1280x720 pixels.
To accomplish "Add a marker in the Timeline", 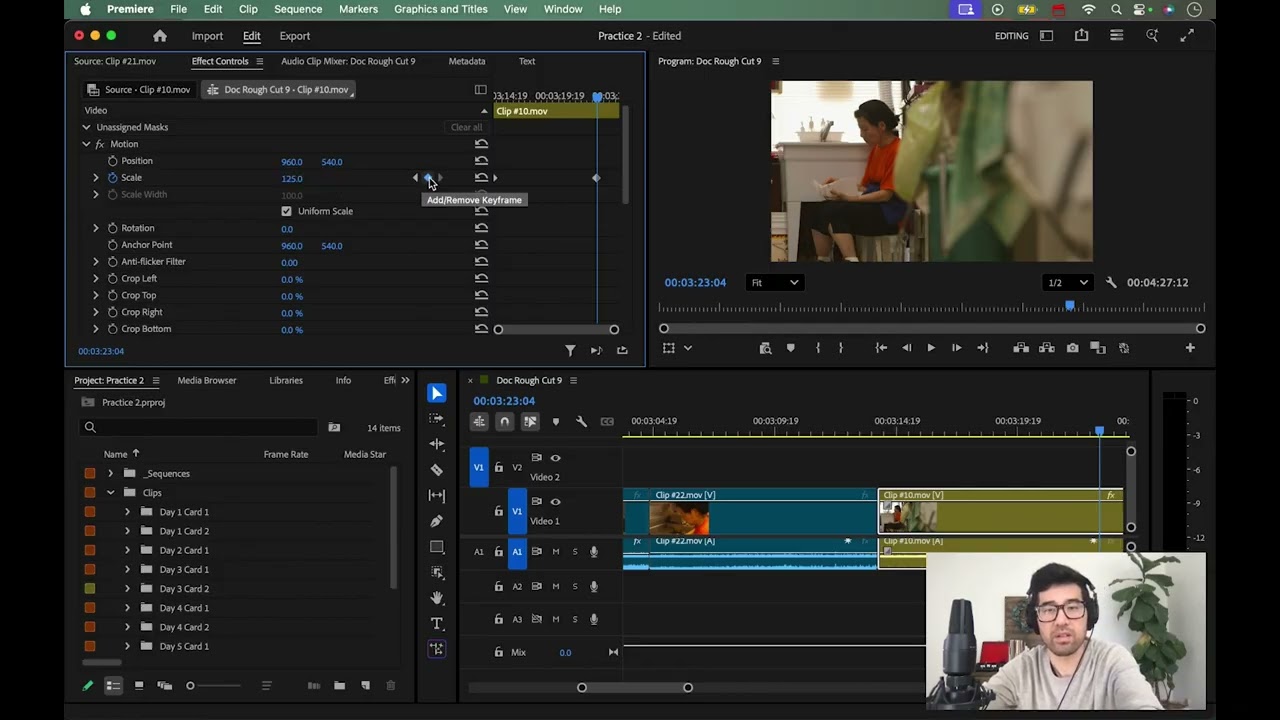I will click(556, 422).
